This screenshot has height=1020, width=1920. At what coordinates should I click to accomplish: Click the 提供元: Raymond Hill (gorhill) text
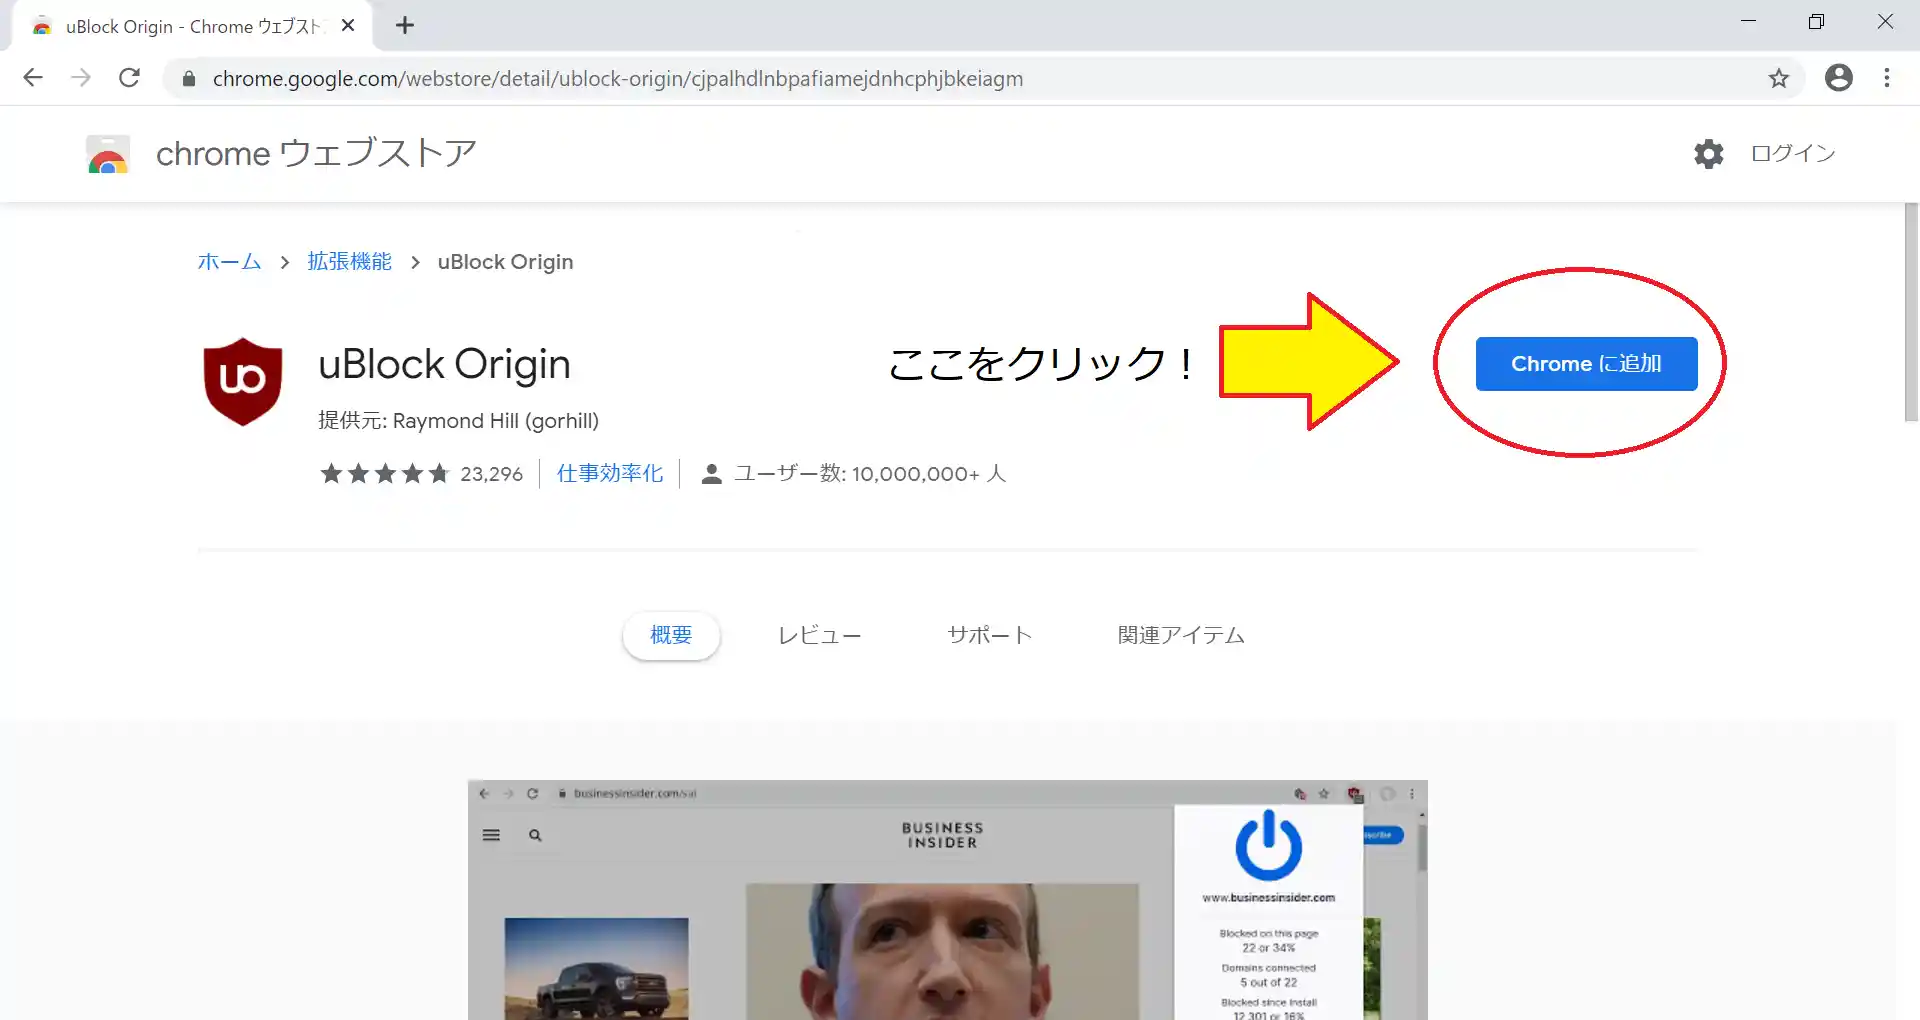(x=458, y=421)
